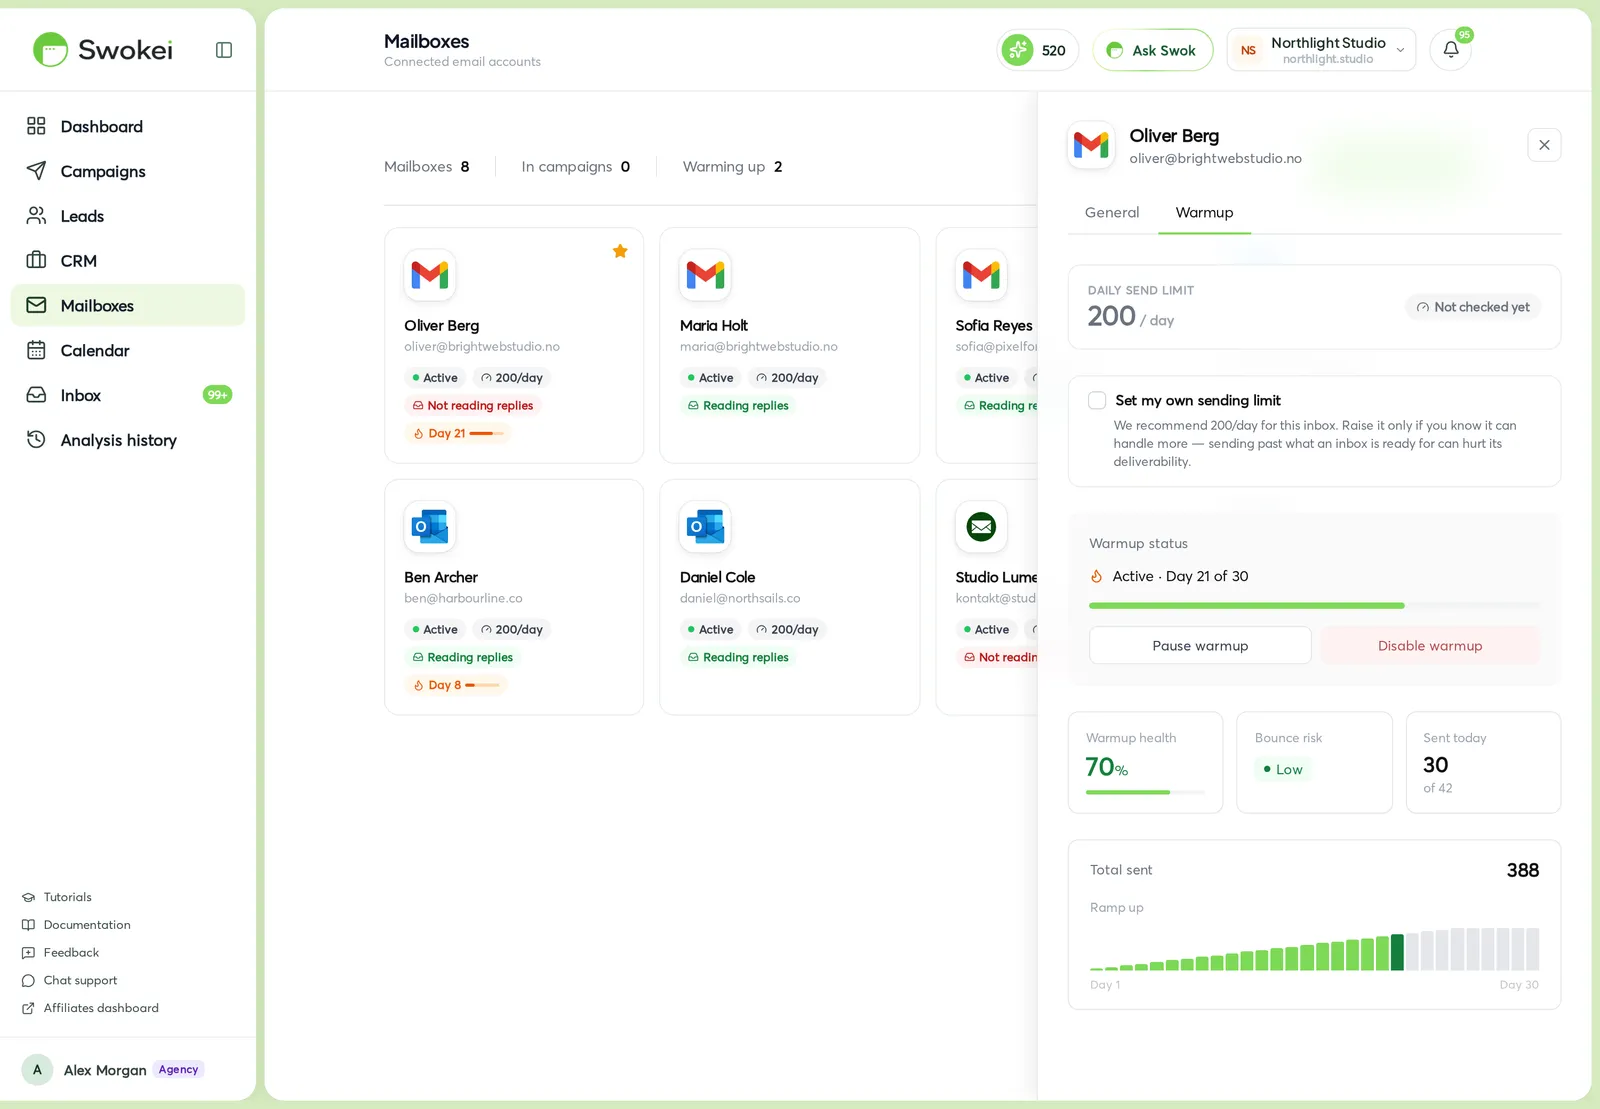
Task: Click the CRM briefcase icon
Action: click(x=36, y=260)
